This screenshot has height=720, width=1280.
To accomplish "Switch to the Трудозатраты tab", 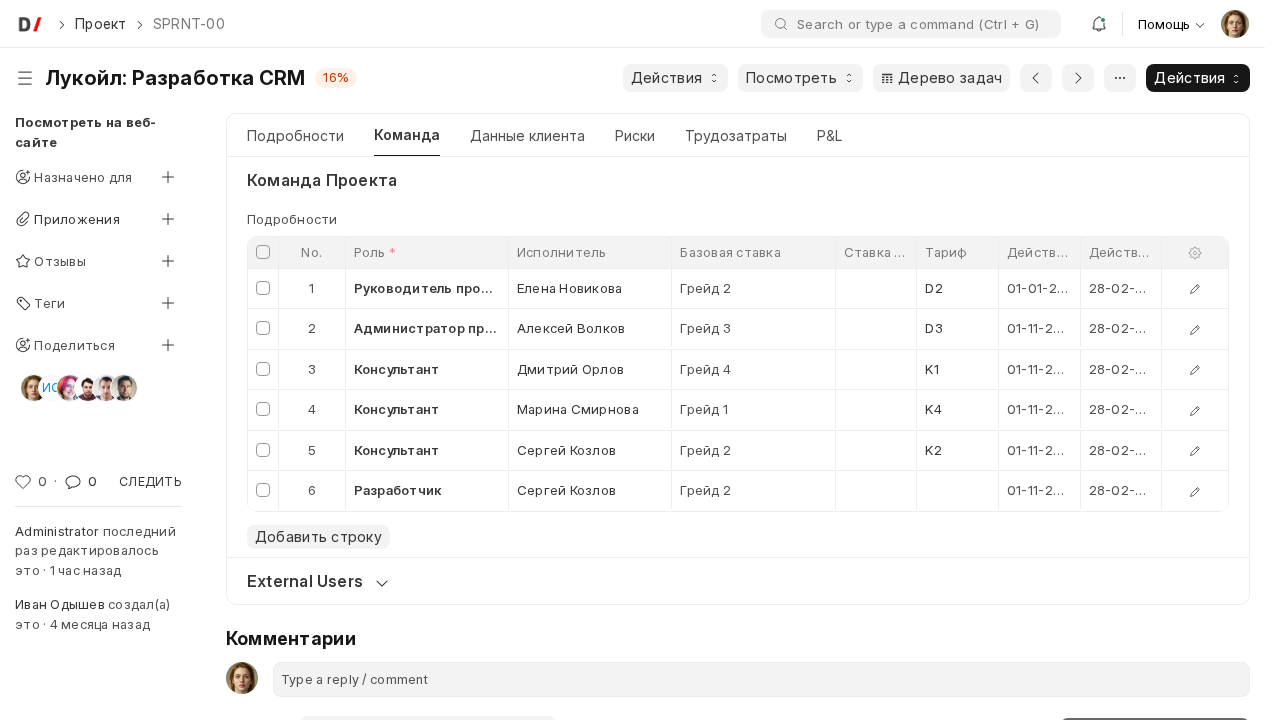I will tap(736, 136).
